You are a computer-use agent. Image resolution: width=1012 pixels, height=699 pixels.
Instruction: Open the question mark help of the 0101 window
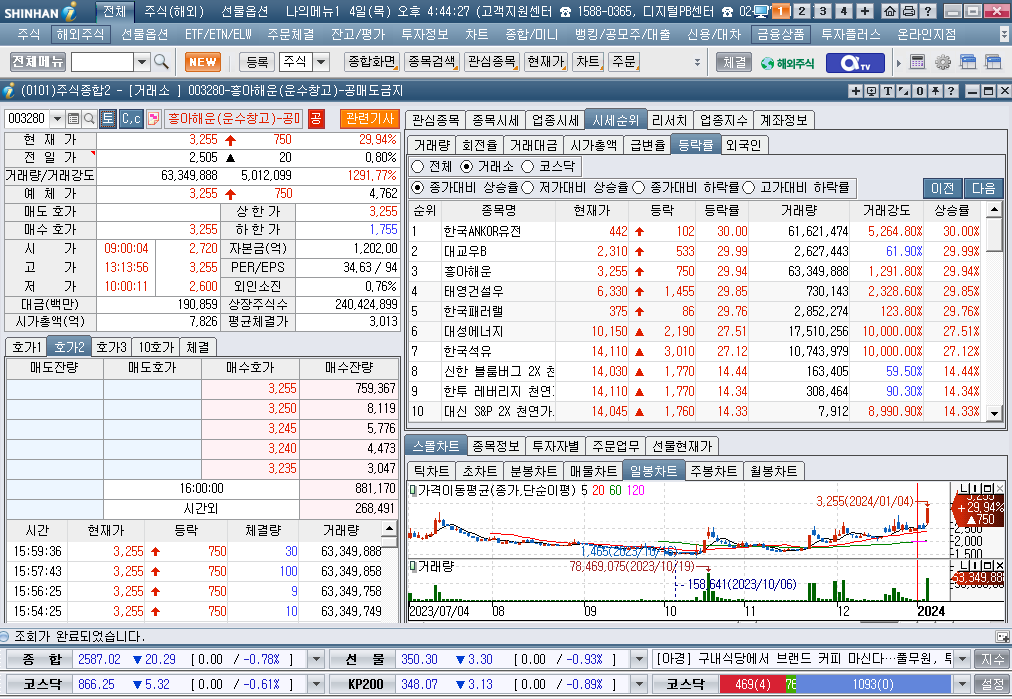[951, 91]
